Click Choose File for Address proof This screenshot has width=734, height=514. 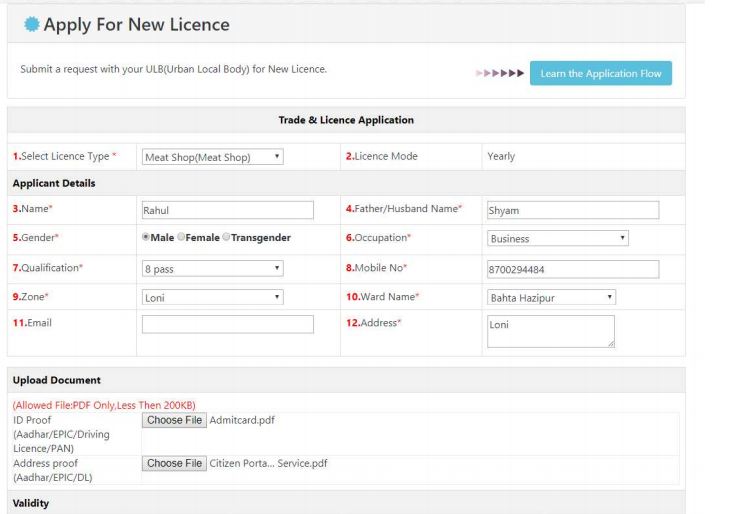pyautogui.click(x=174, y=463)
